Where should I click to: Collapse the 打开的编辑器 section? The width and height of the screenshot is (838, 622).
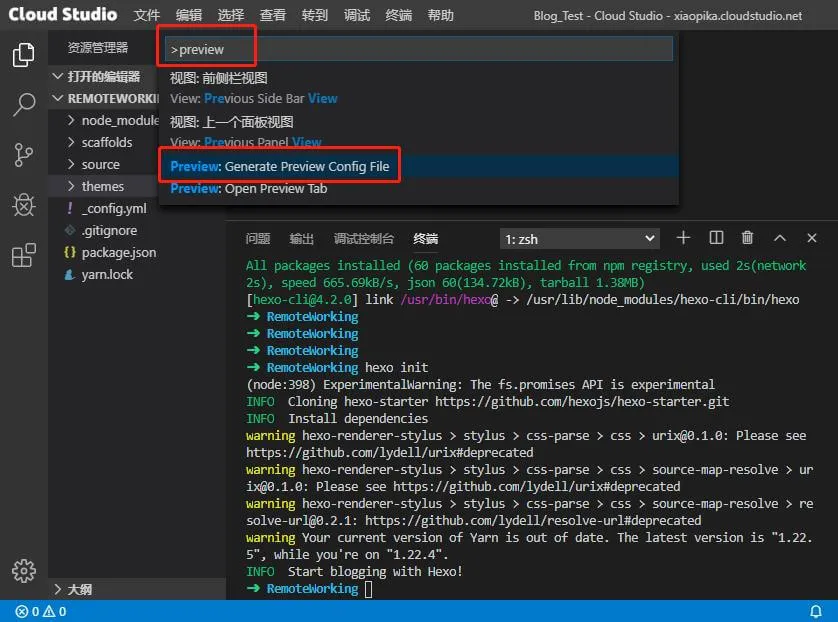tap(104, 76)
